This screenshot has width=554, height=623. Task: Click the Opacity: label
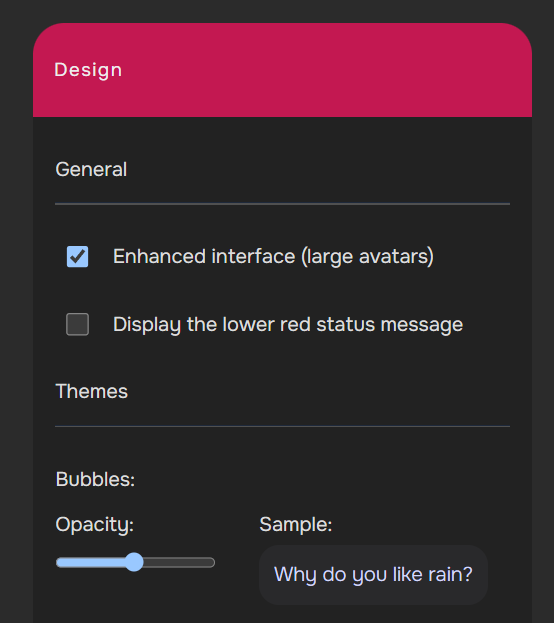click(95, 525)
